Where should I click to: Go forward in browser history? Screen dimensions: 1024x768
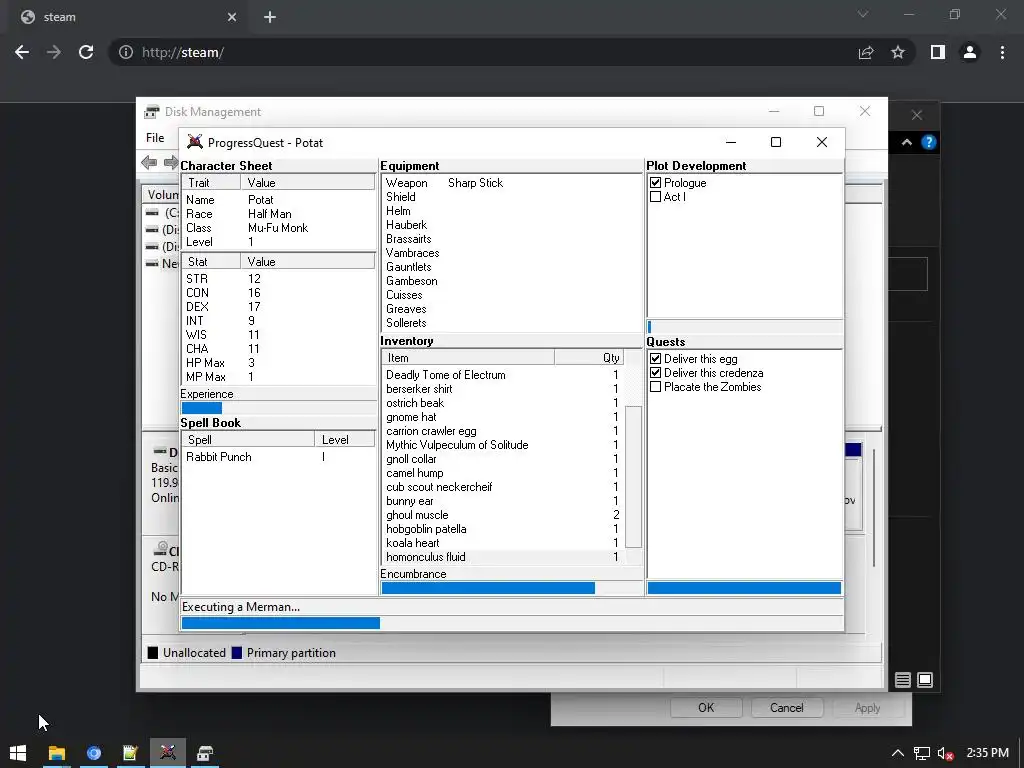(54, 52)
